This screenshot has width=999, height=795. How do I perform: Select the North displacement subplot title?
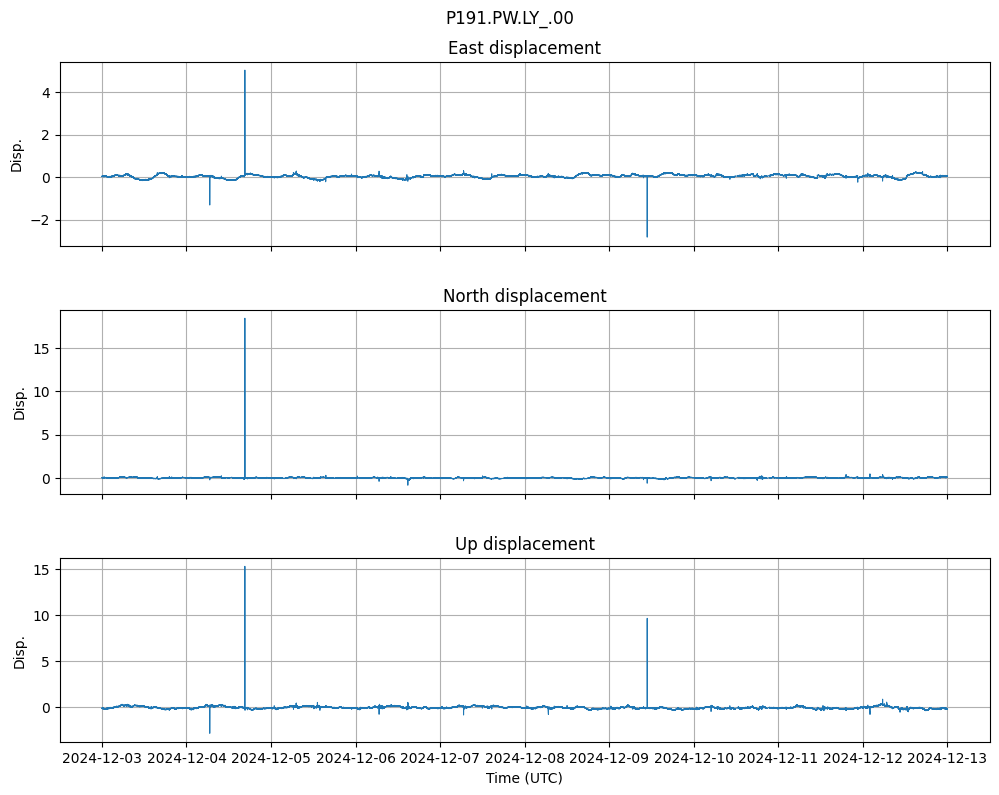click(x=524, y=296)
